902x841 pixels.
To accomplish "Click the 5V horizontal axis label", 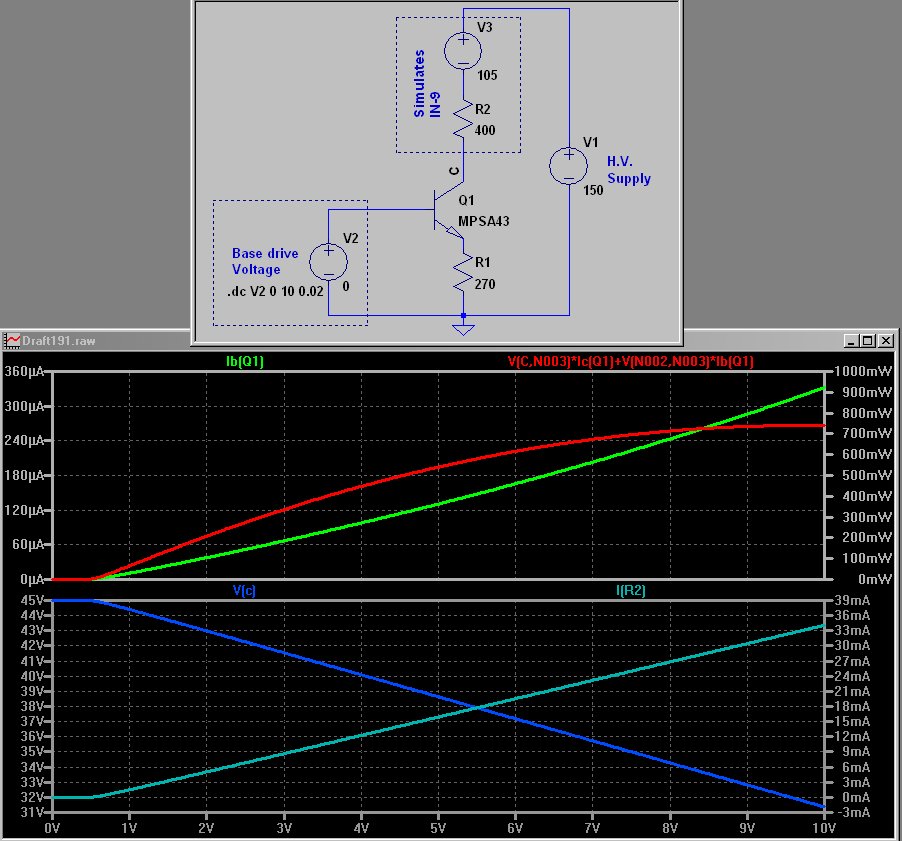I will (x=438, y=828).
